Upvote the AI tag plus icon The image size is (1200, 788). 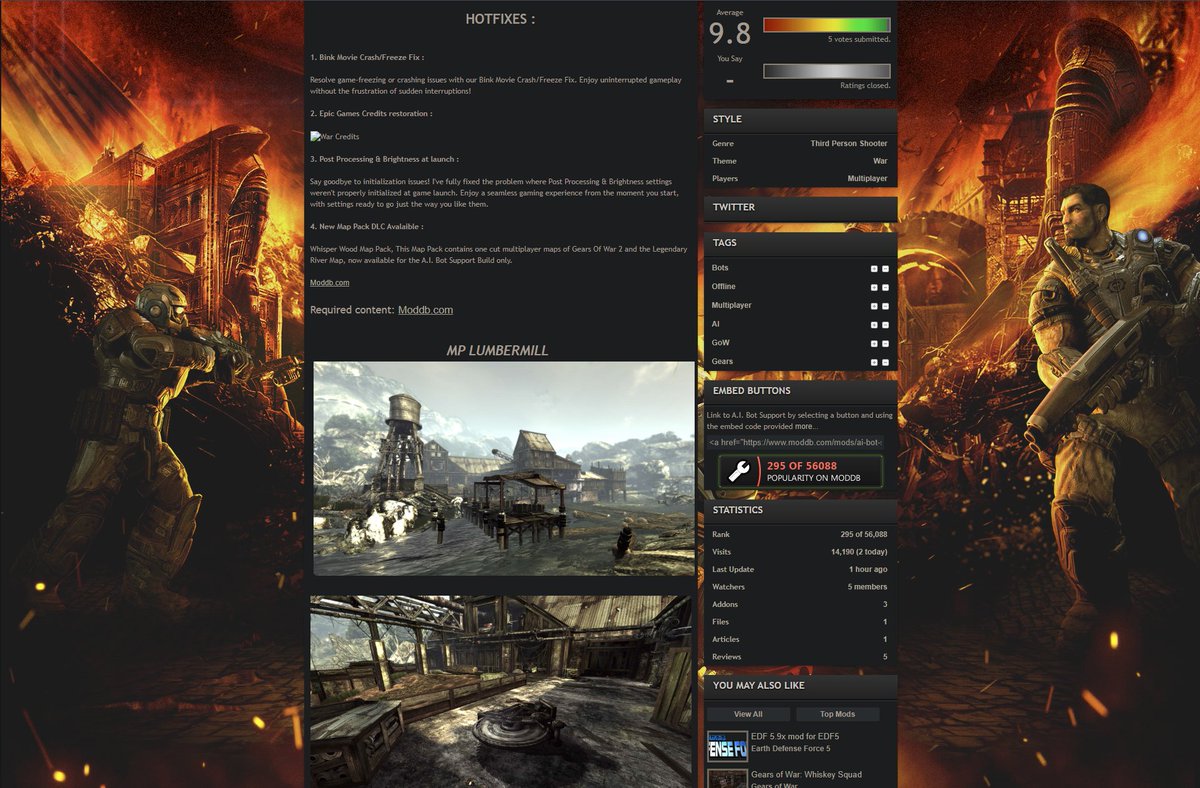pyautogui.click(x=873, y=325)
